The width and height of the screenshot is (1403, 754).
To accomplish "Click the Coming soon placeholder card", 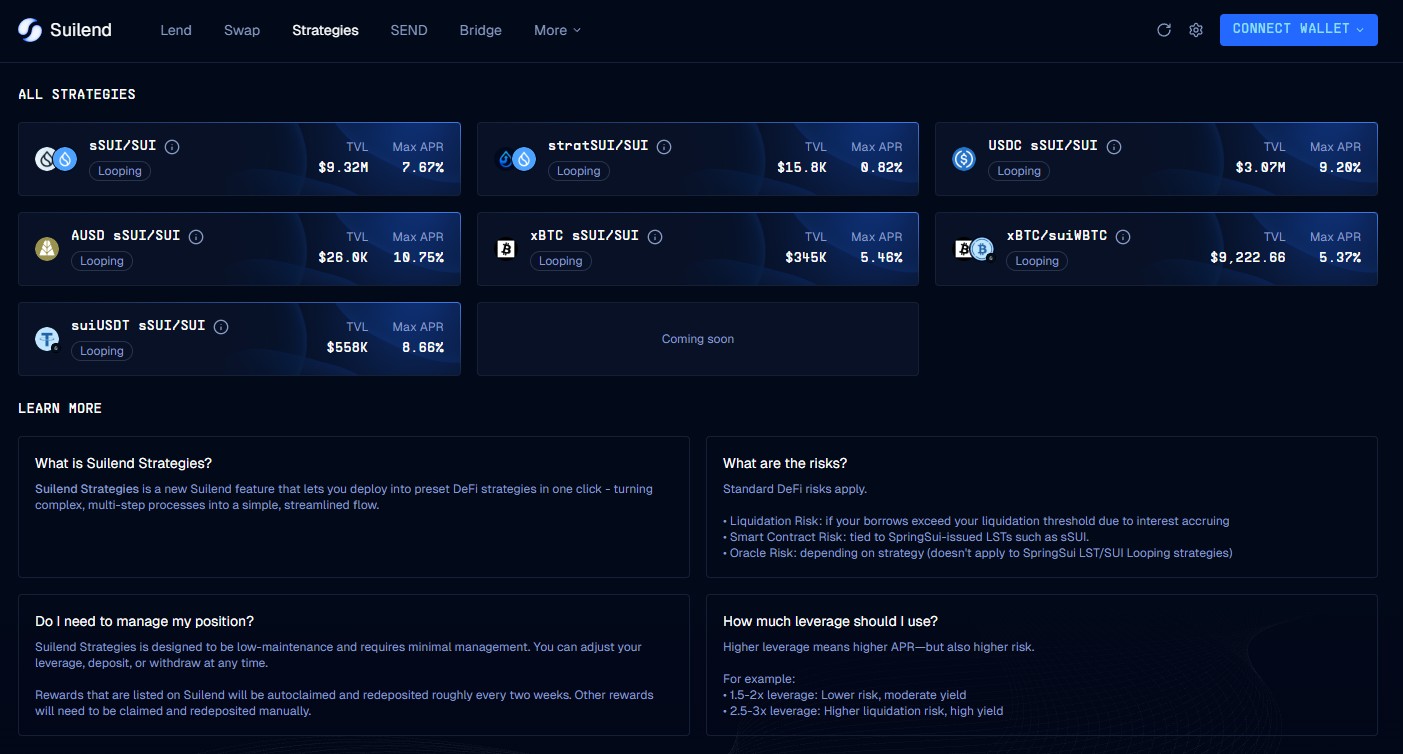I will click(x=697, y=339).
